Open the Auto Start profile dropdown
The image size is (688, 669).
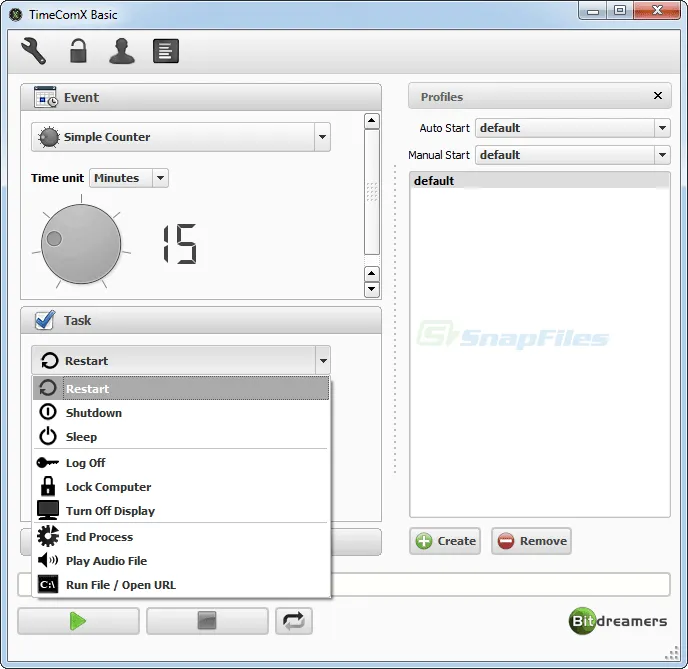(573, 128)
